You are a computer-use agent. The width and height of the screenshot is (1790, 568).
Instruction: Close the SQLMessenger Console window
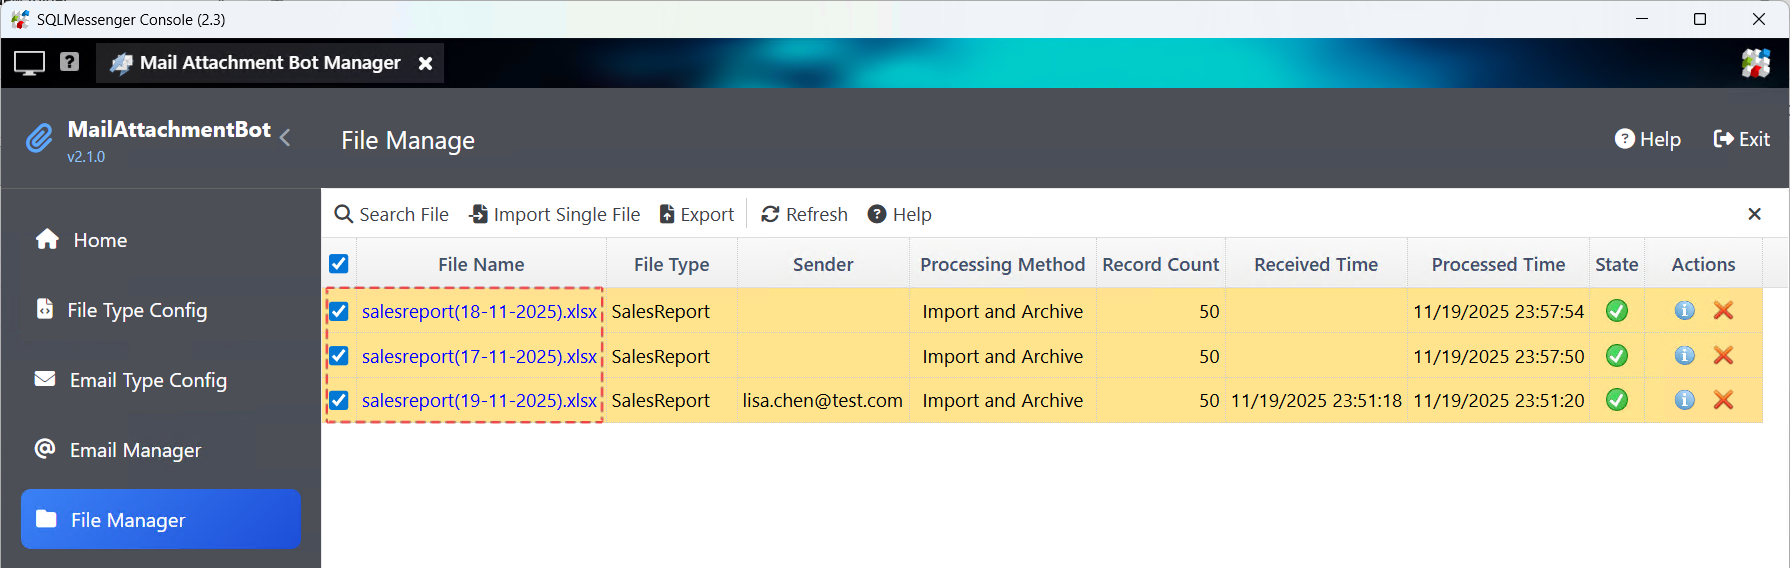click(x=1759, y=19)
